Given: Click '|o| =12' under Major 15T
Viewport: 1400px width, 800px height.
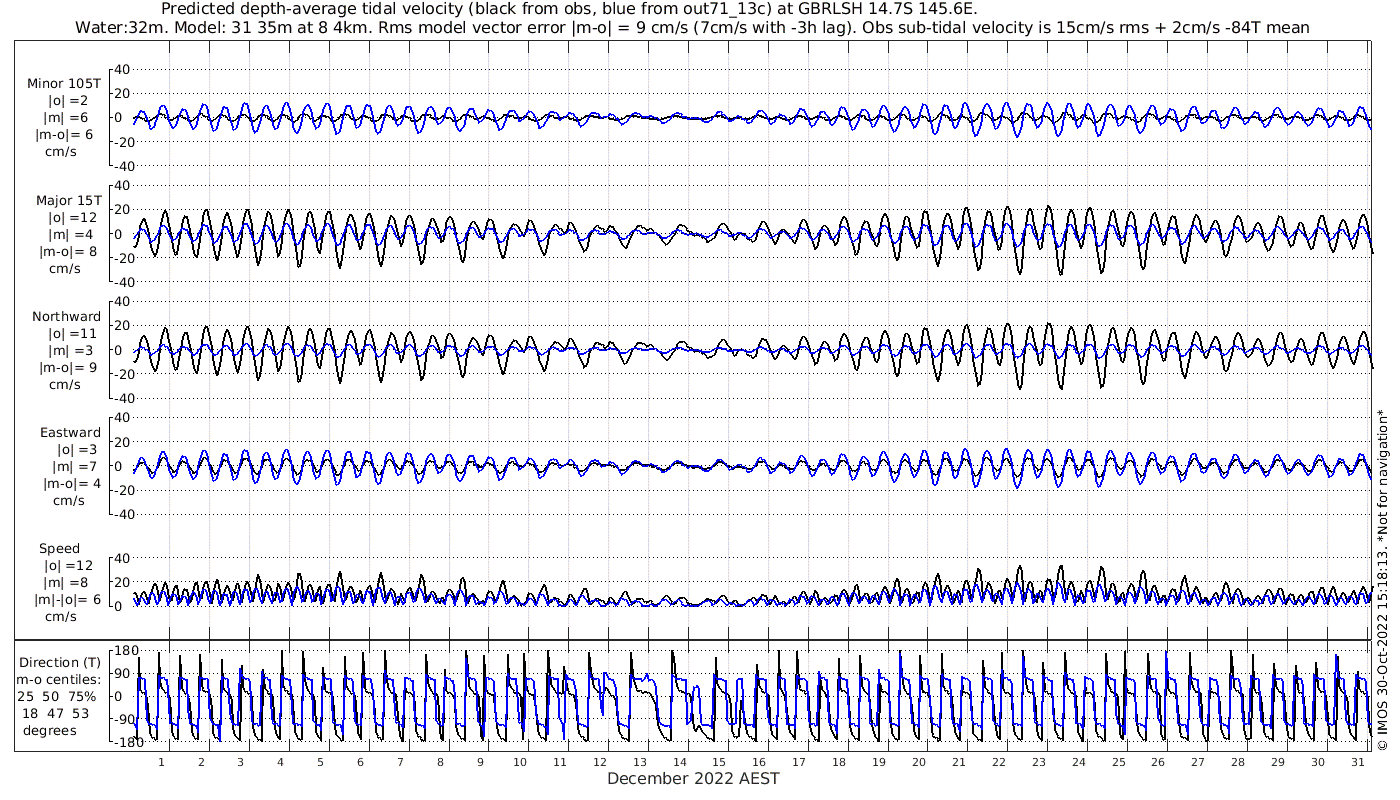Looking at the screenshot, I should (x=71, y=218).
